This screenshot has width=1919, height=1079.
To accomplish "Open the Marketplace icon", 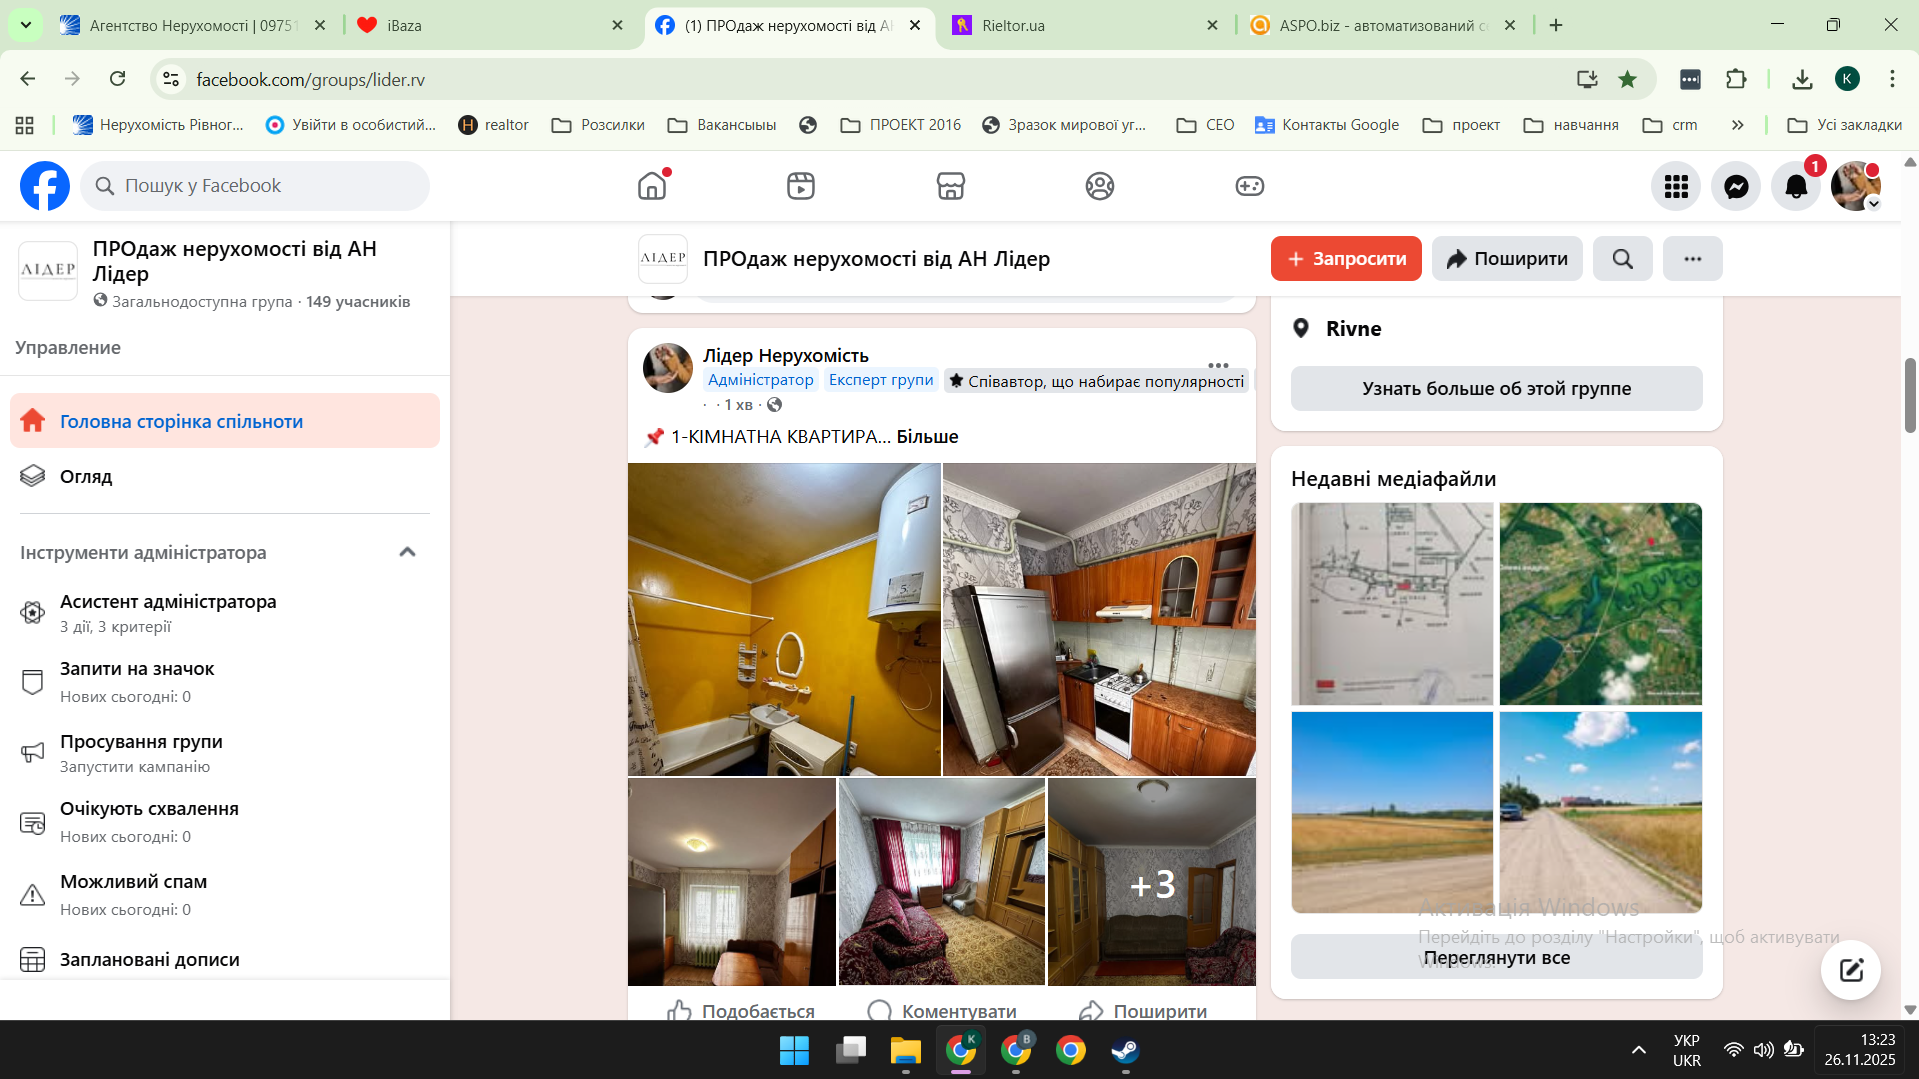I will click(x=950, y=186).
